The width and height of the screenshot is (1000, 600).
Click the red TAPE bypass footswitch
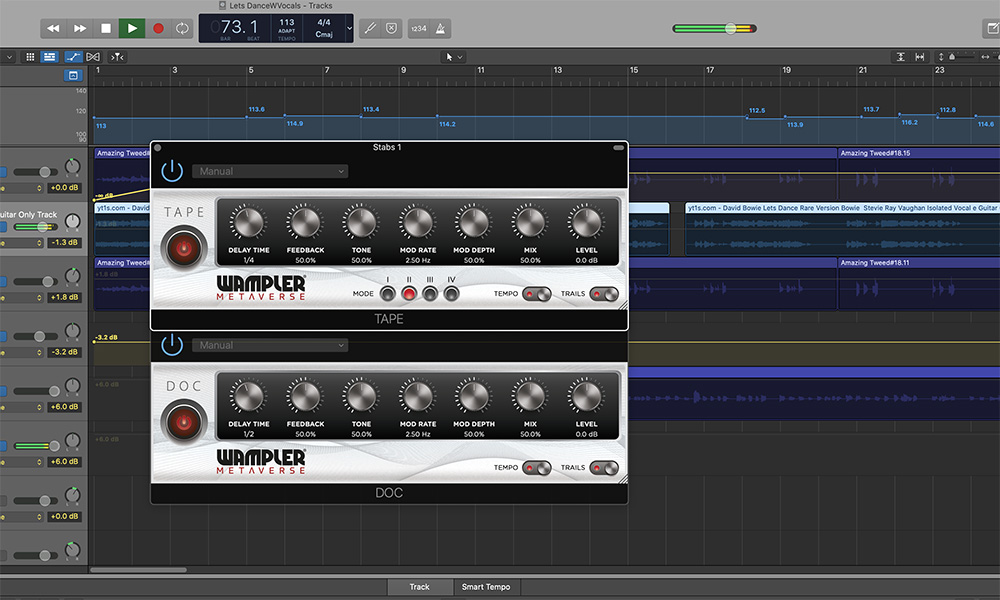[184, 248]
